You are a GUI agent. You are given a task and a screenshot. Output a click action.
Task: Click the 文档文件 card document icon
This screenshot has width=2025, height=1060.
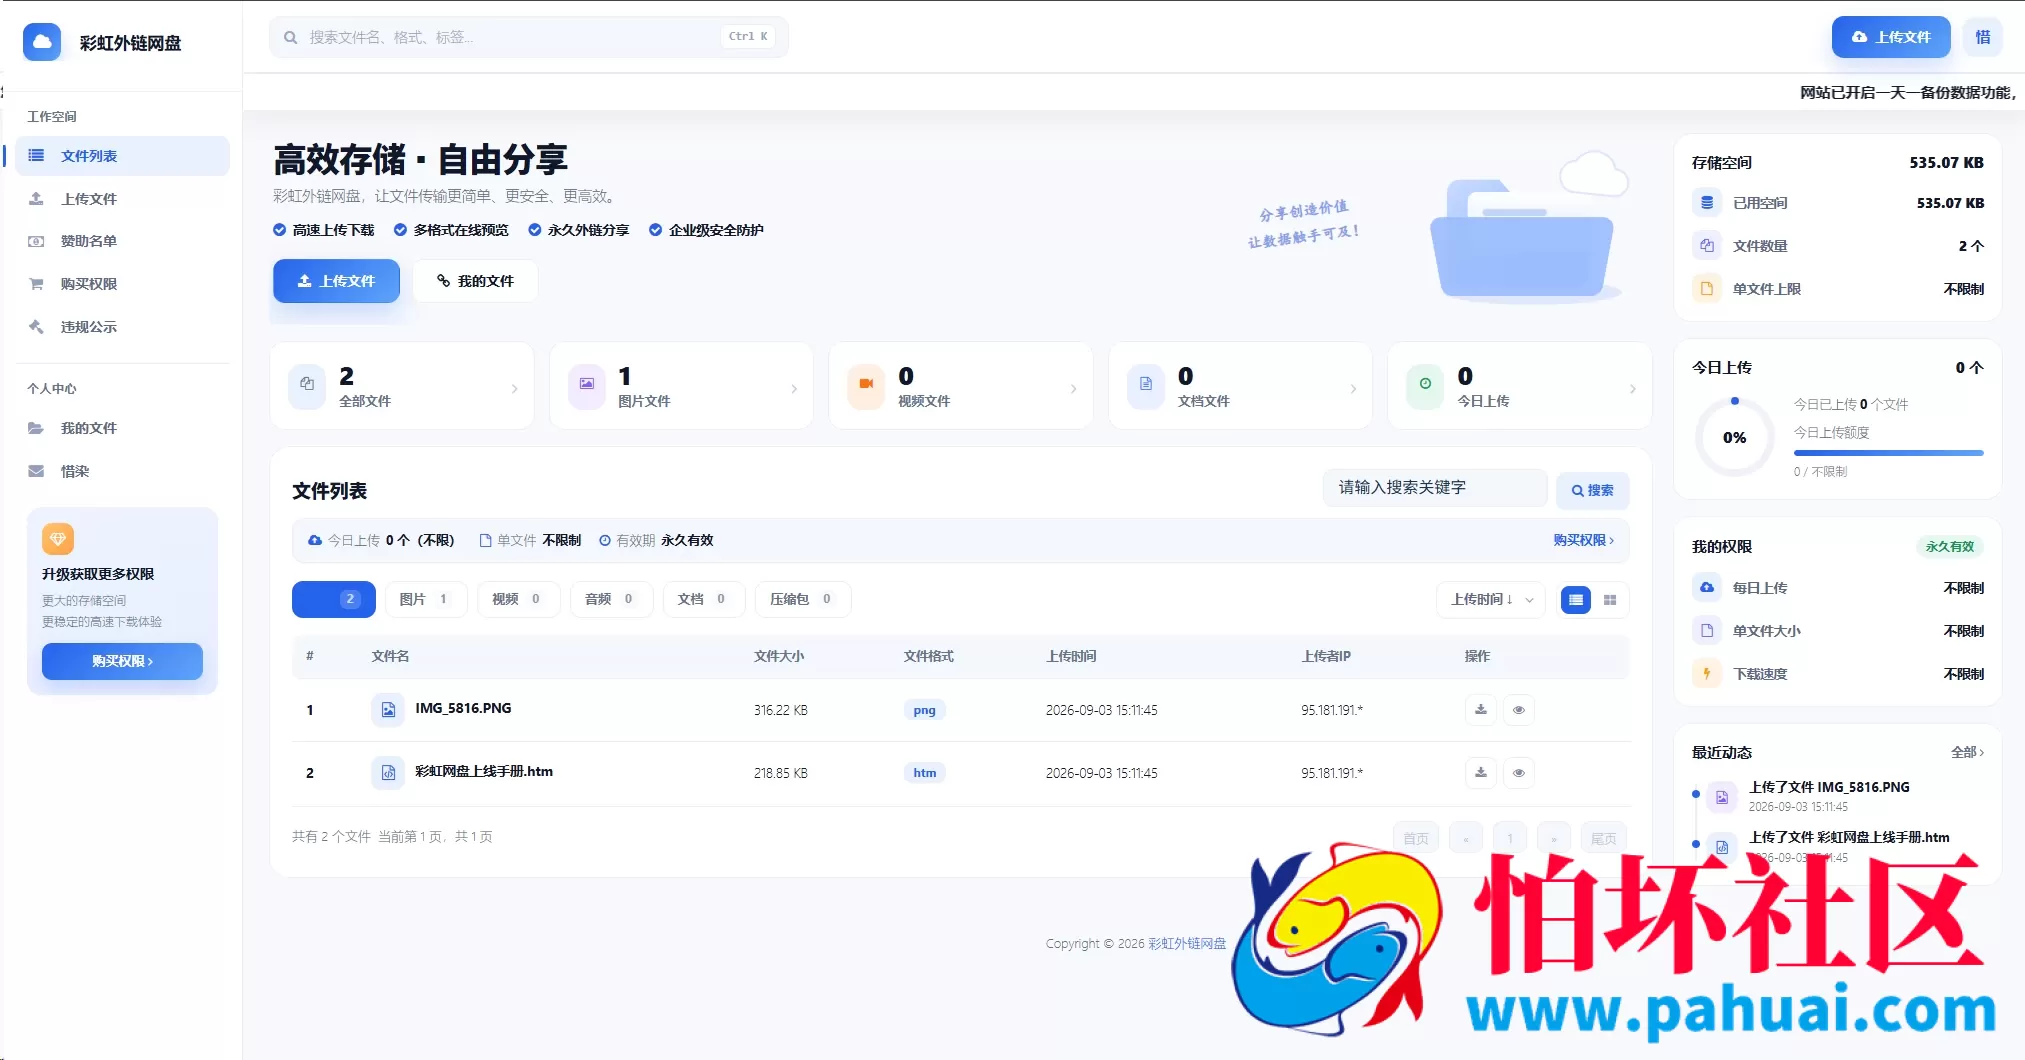point(1146,384)
